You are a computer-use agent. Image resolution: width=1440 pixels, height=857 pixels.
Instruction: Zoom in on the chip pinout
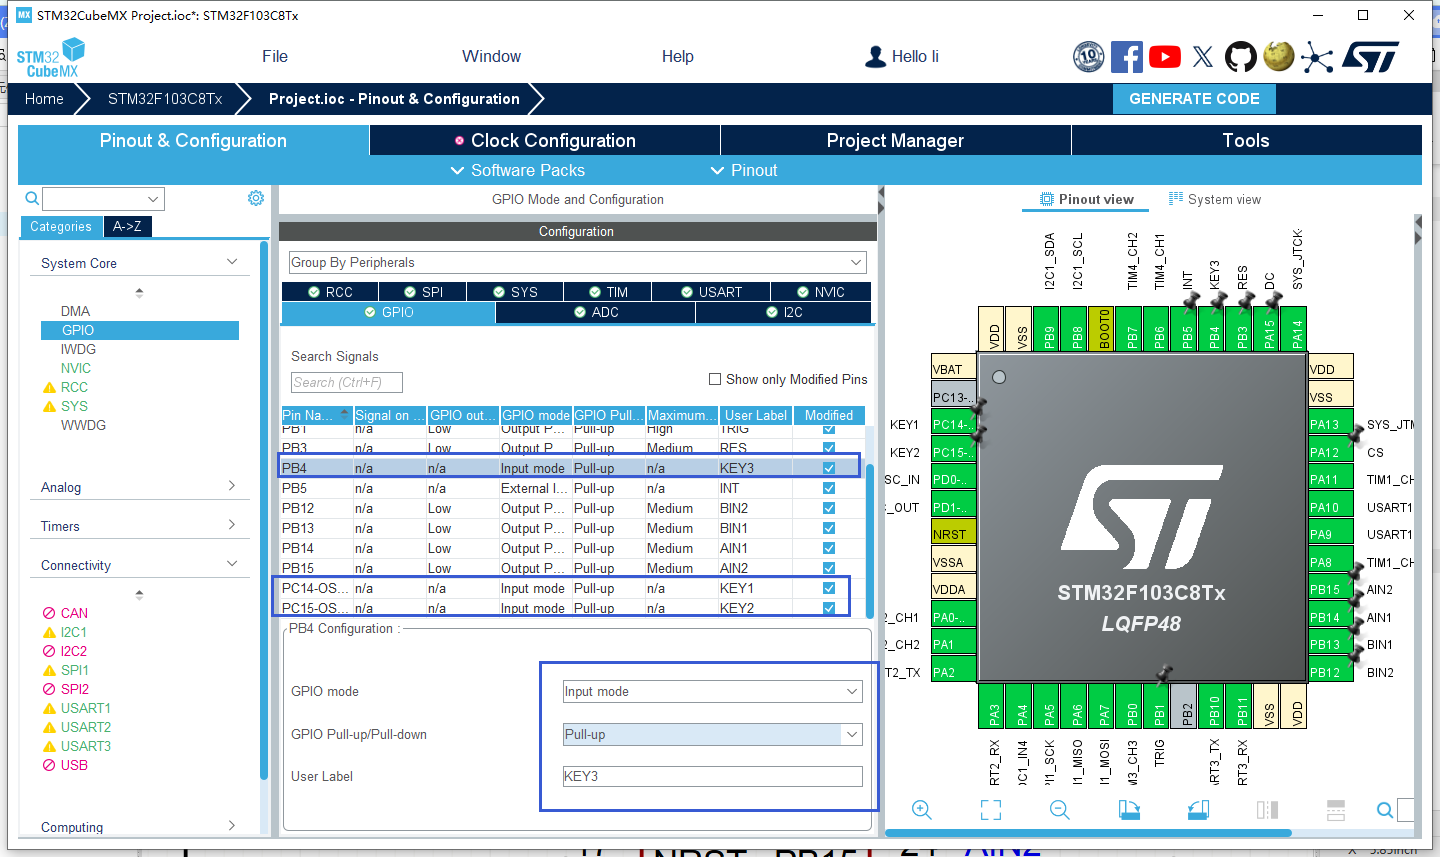[x=922, y=810]
